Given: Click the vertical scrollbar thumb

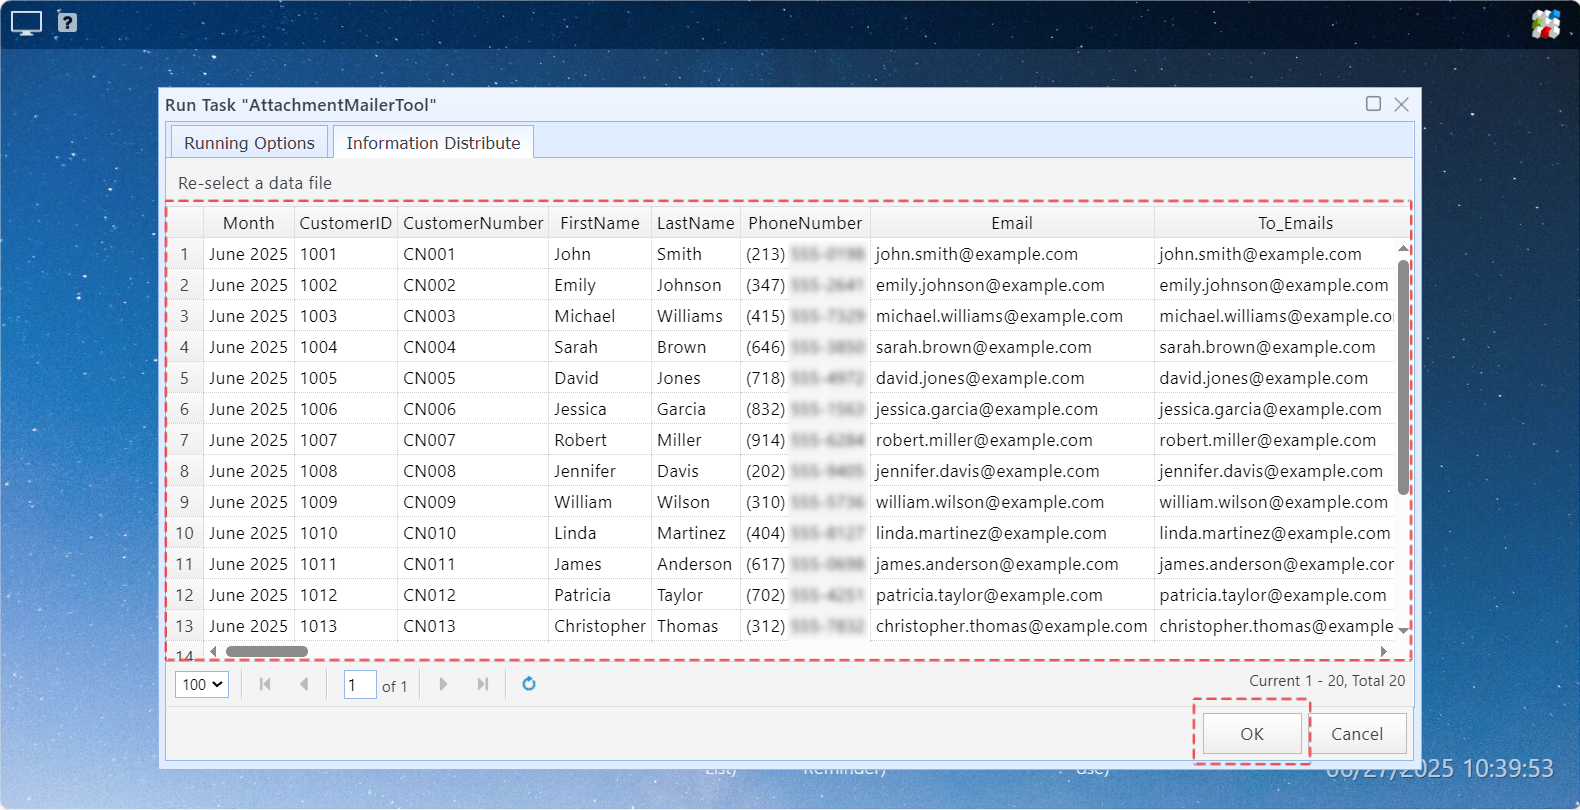Looking at the screenshot, I should pos(1403,377).
